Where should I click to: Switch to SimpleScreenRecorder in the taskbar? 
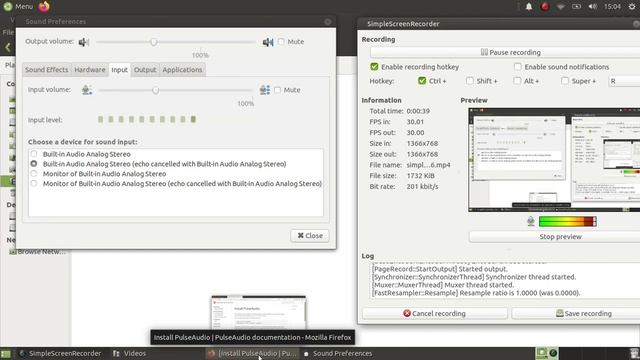pos(60,353)
